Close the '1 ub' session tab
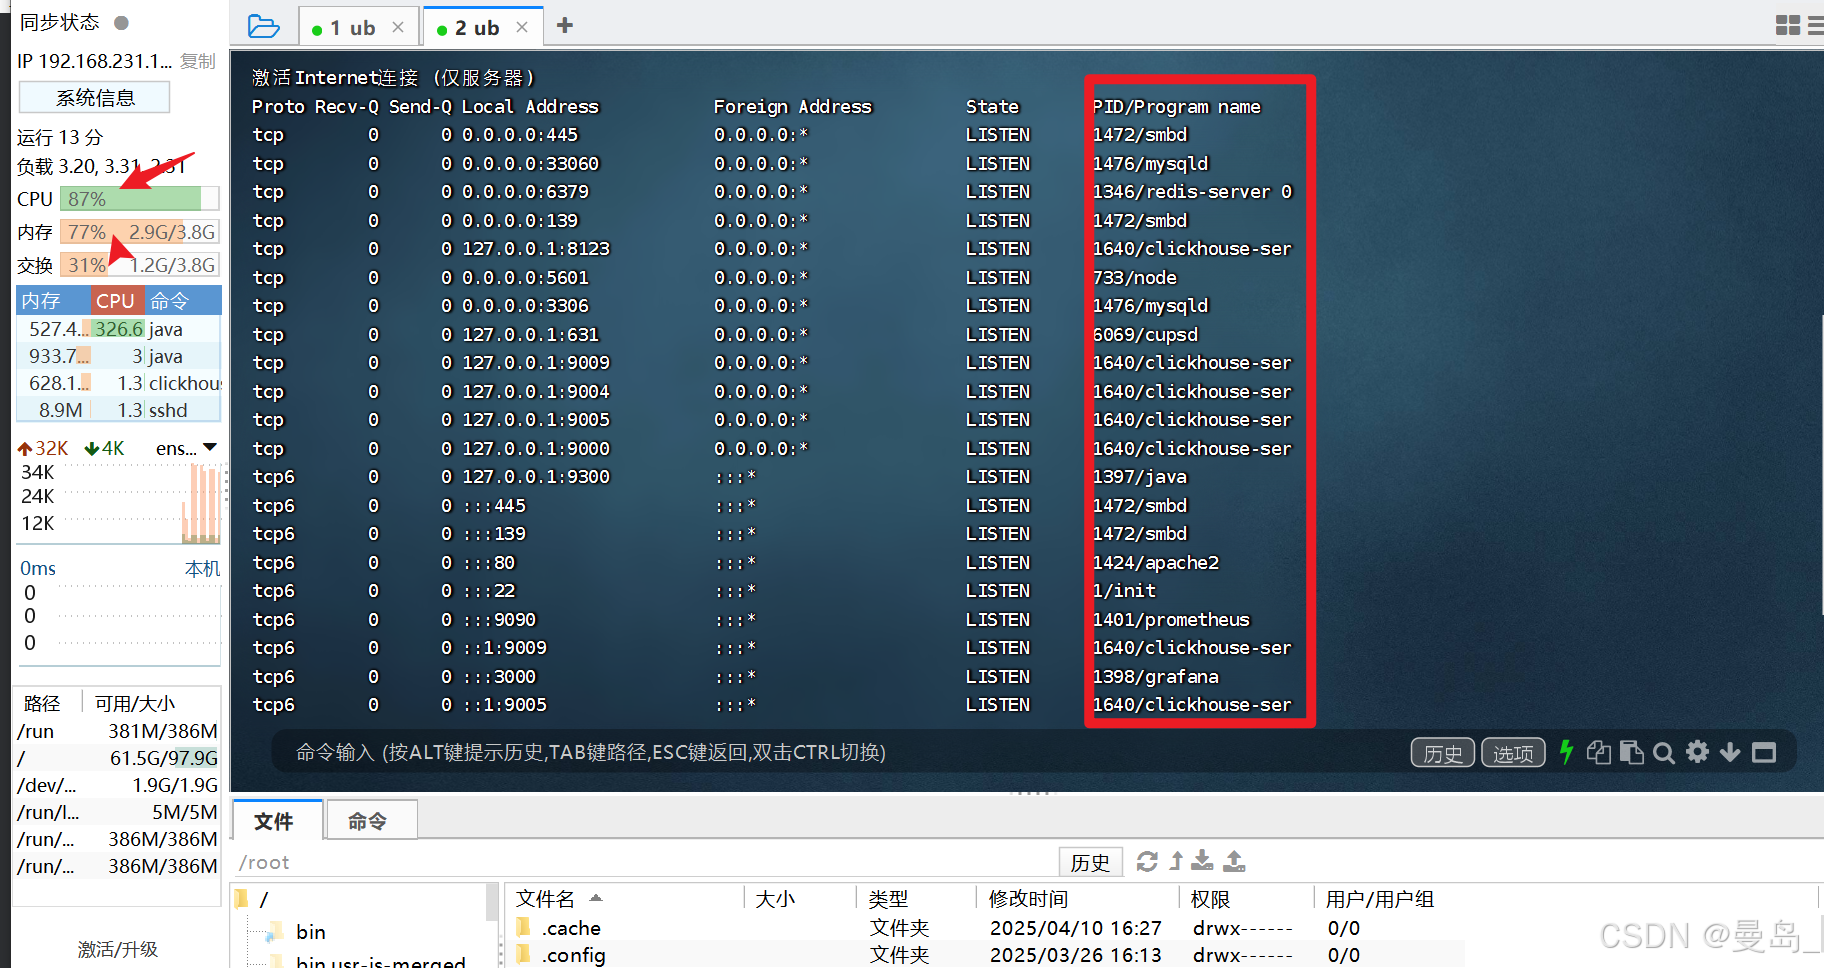This screenshot has height=968, width=1824. click(398, 27)
